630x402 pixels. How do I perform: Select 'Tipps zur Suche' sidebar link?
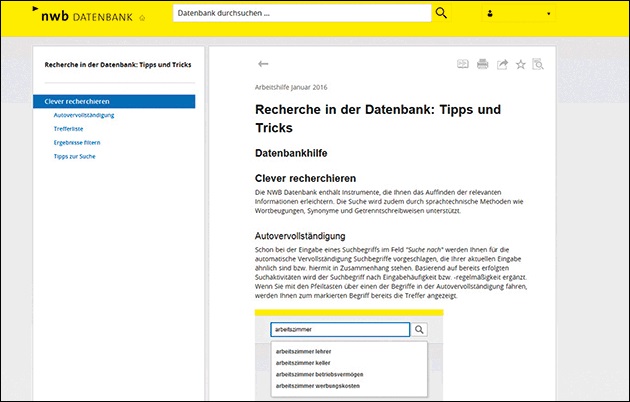pos(75,157)
